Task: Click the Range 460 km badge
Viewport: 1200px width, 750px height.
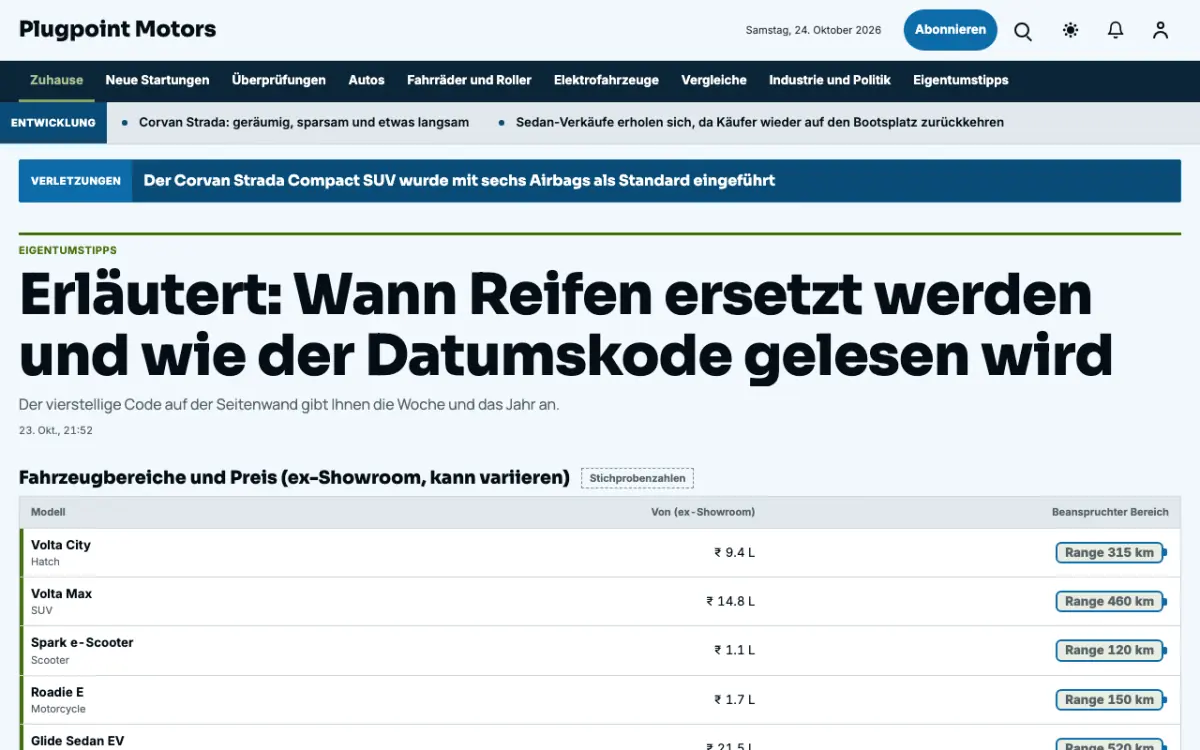Action: [1110, 602]
